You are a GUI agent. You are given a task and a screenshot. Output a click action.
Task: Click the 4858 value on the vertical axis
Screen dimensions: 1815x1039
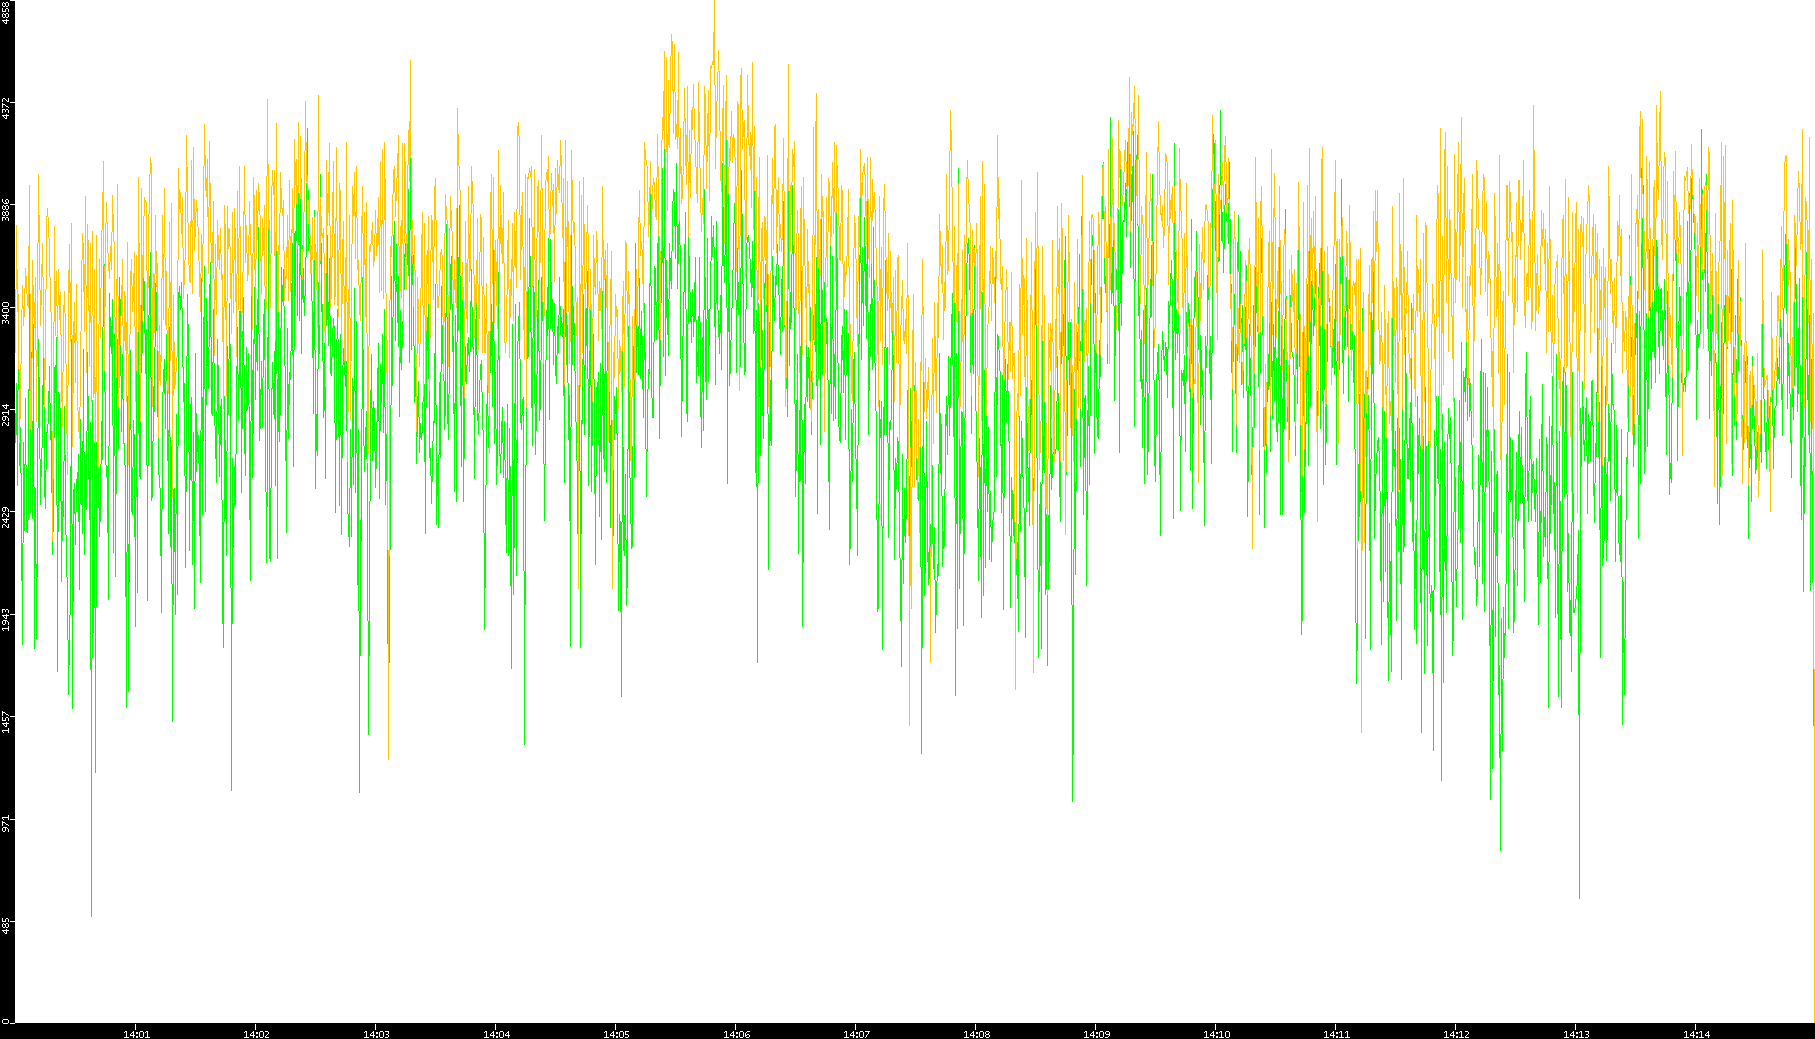pos(6,12)
